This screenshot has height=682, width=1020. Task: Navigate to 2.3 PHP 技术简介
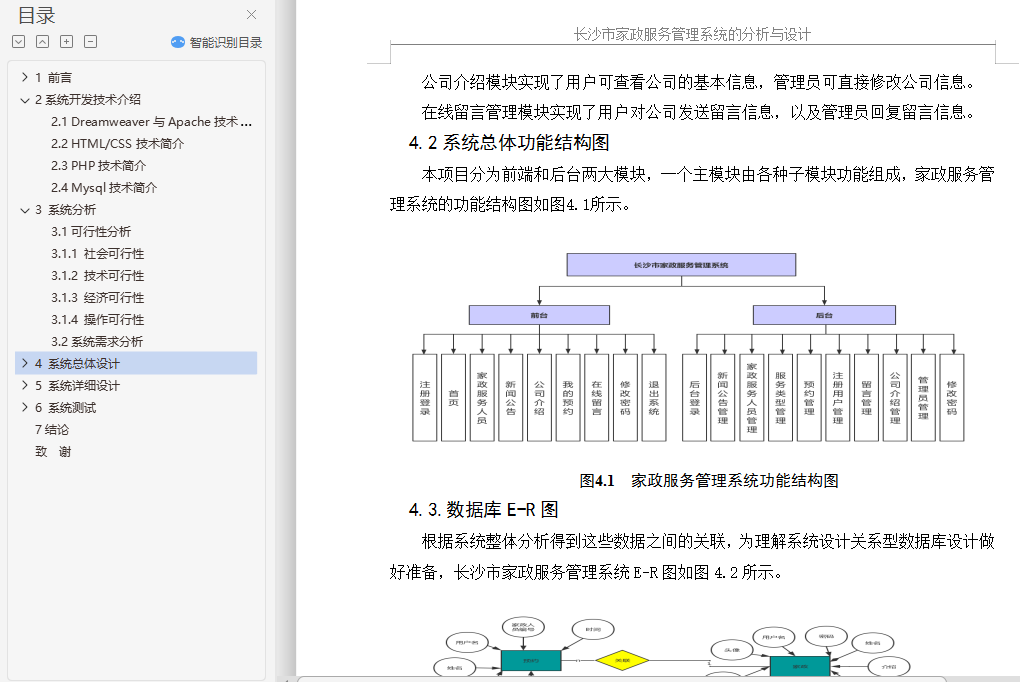coord(98,166)
